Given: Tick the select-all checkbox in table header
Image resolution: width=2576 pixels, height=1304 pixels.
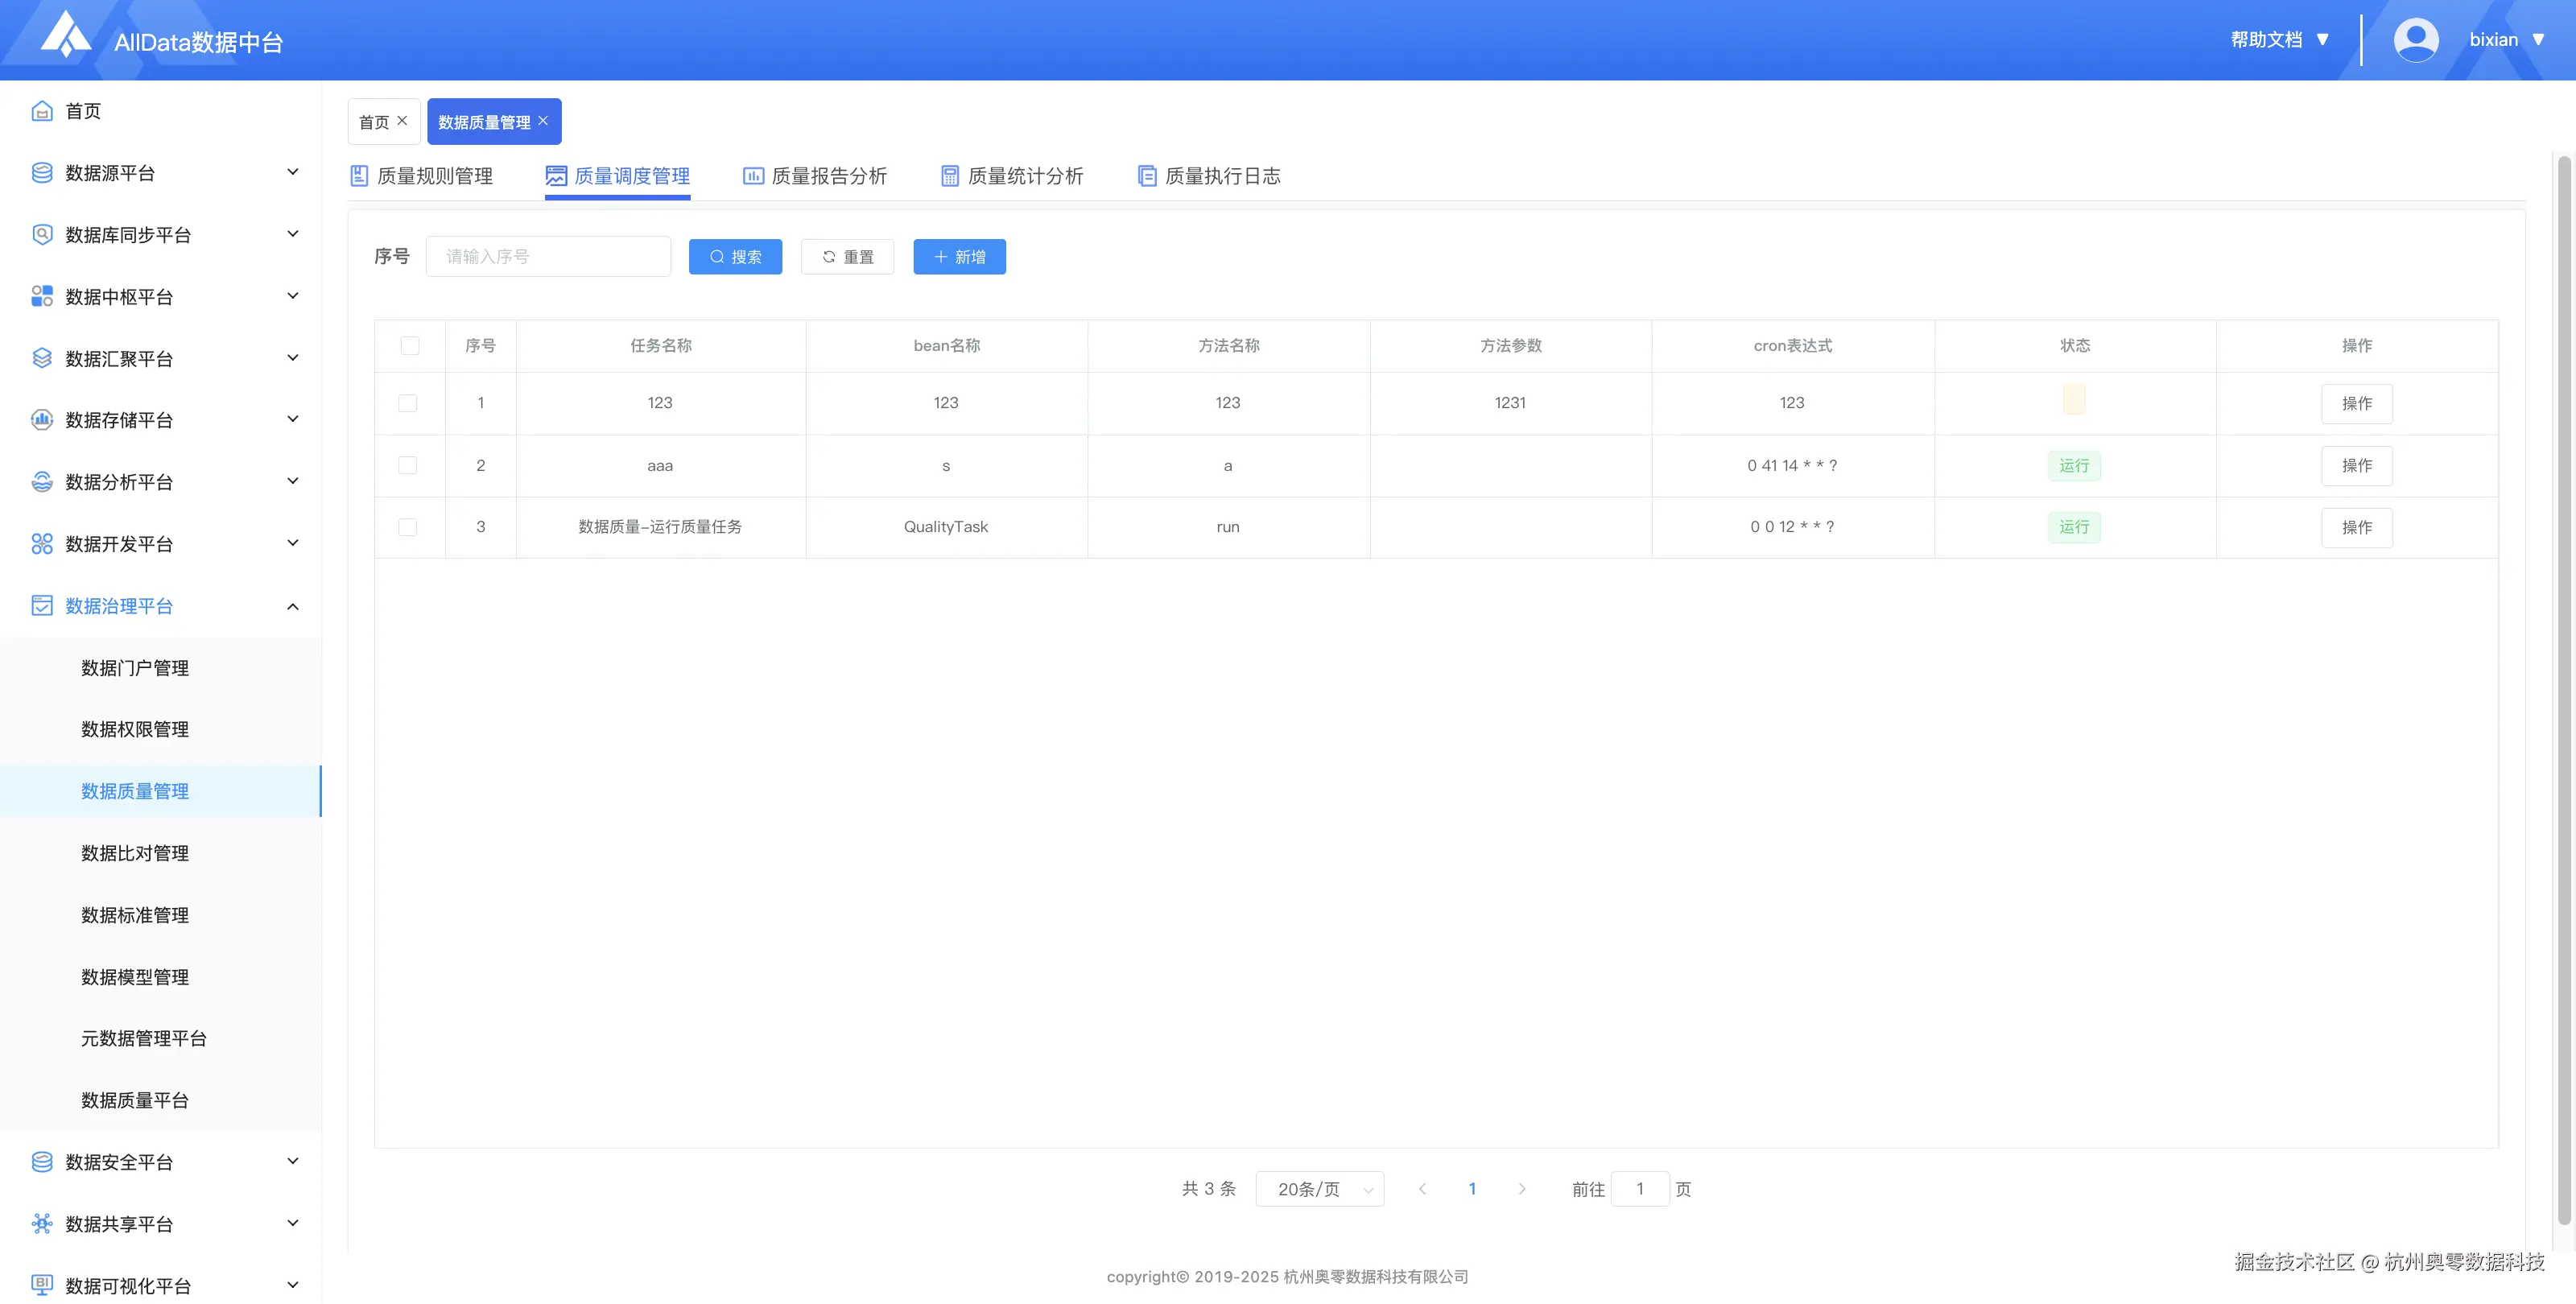Looking at the screenshot, I should click(410, 346).
